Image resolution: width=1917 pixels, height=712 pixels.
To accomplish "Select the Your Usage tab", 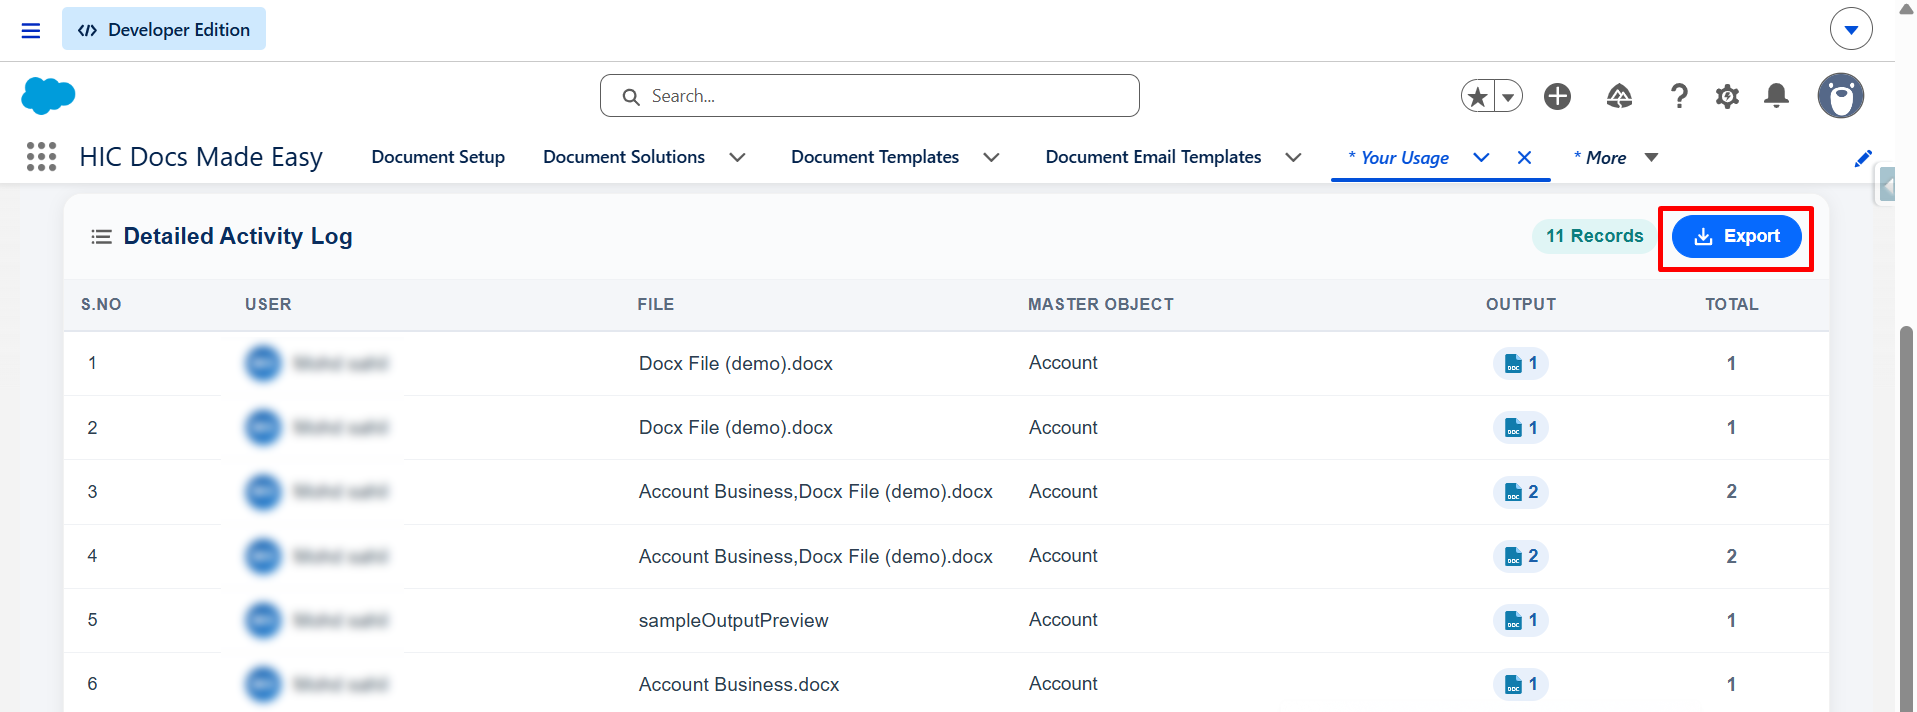I will coord(1398,158).
